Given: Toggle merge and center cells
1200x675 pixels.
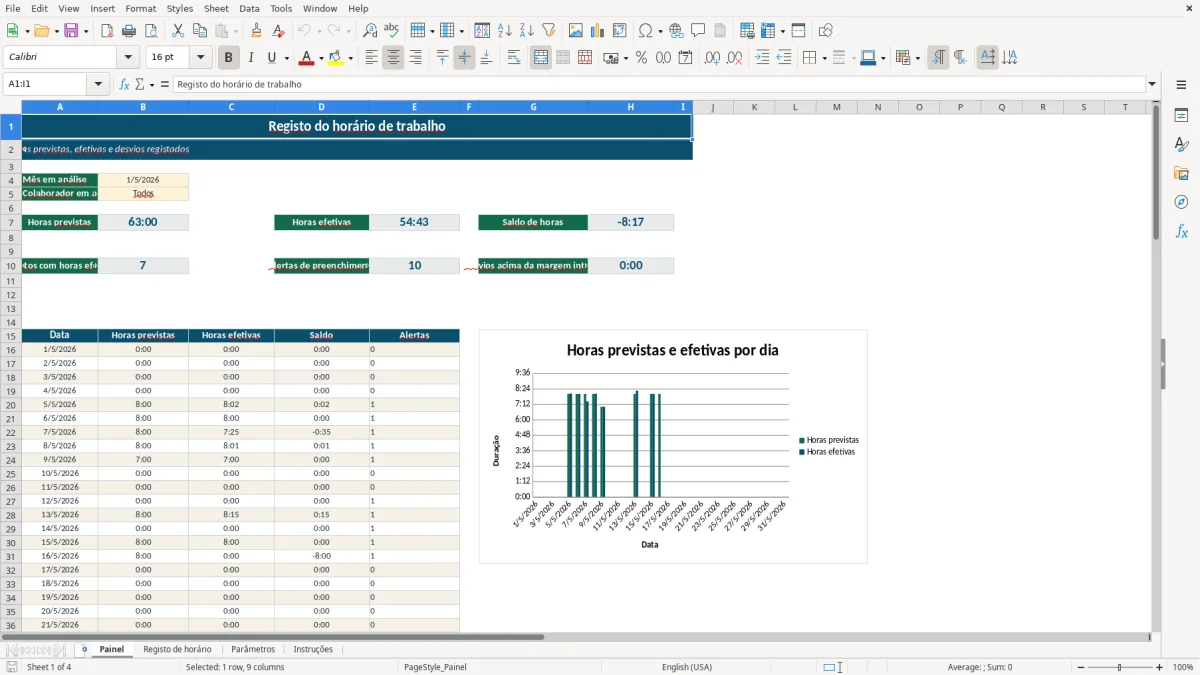Looking at the screenshot, I should pos(541,58).
